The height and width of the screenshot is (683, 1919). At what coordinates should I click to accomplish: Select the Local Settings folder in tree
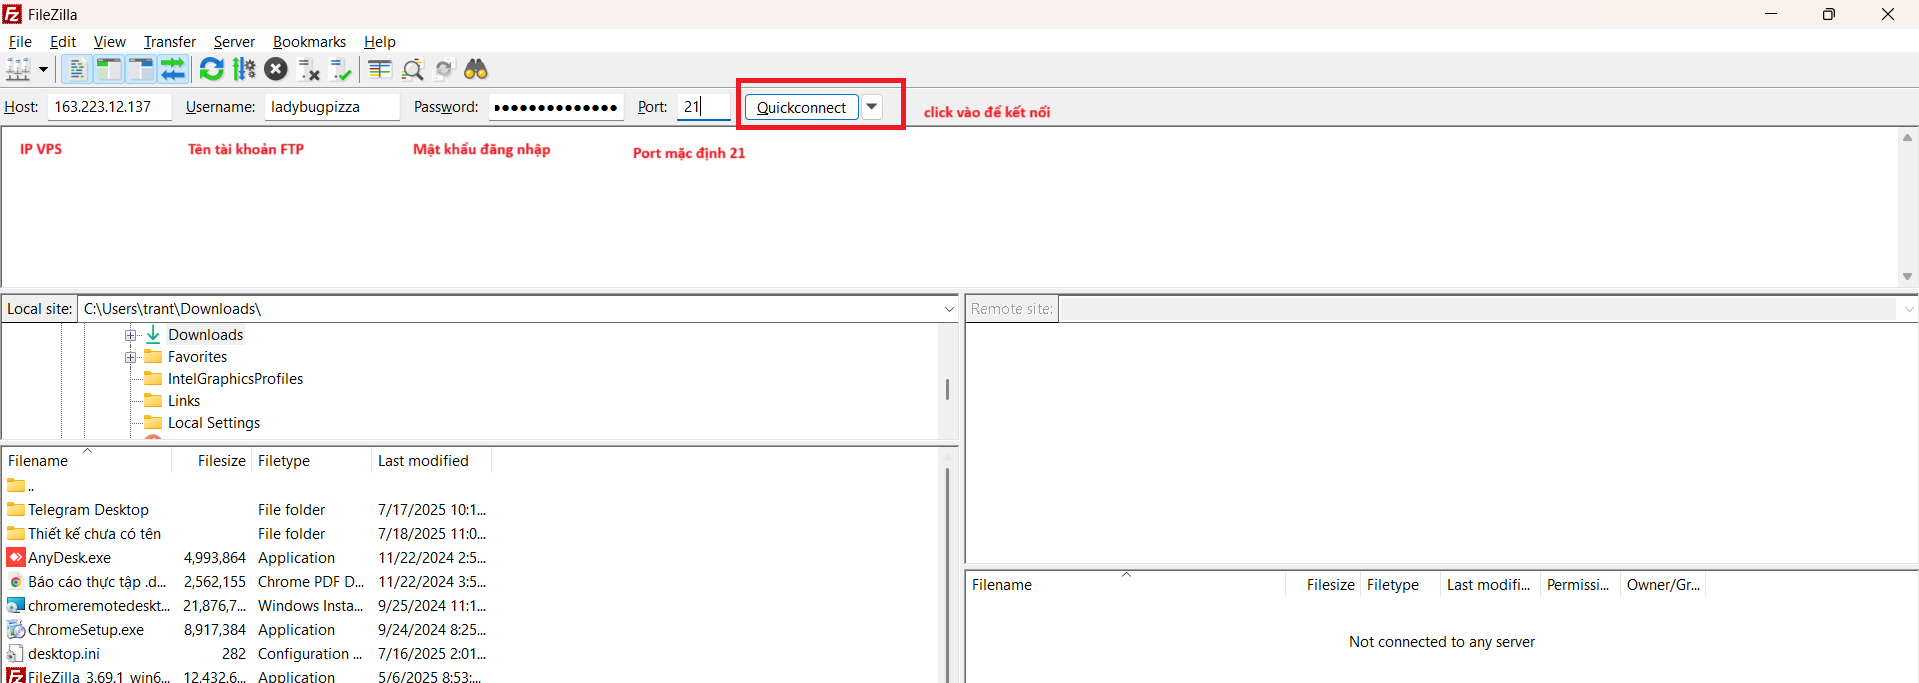tap(214, 423)
